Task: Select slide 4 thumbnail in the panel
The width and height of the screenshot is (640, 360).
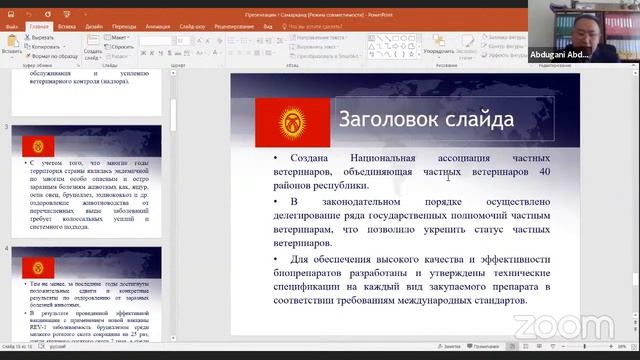Action: coord(87,294)
